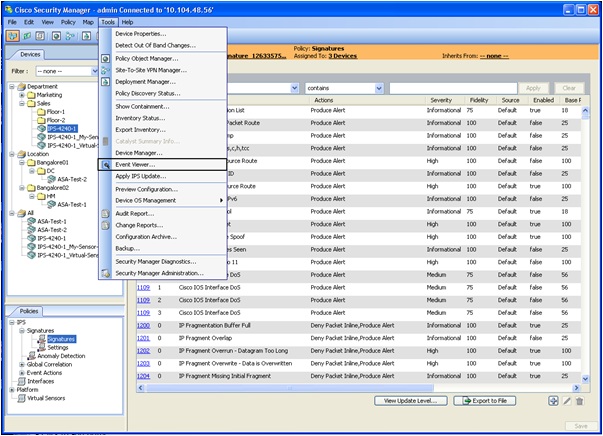Collapse the All devices group

pos(12,213)
